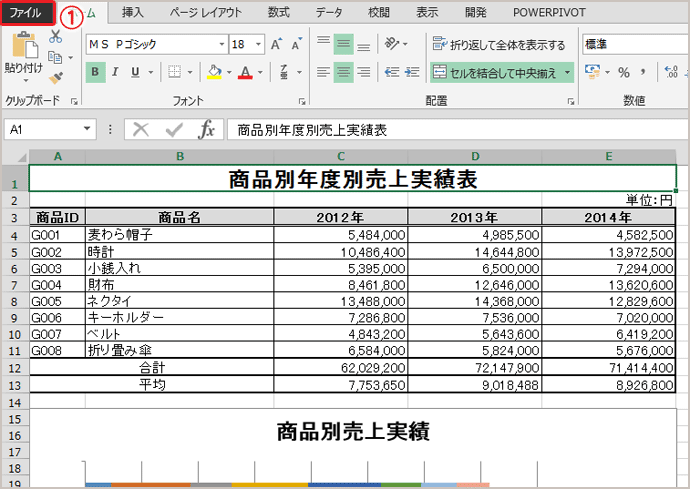The height and width of the screenshot is (489, 690).
Task: Open the データ ribbon tab
Action: pyautogui.click(x=328, y=12)
